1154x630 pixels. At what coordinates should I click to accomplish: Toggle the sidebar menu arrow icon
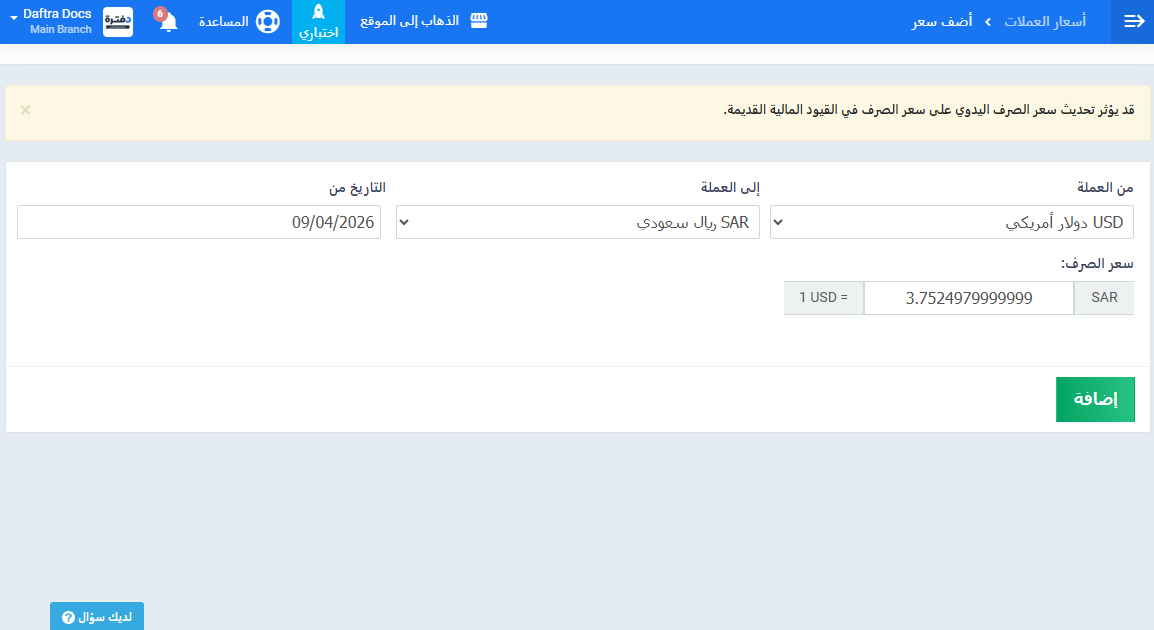coord(1134,22)
